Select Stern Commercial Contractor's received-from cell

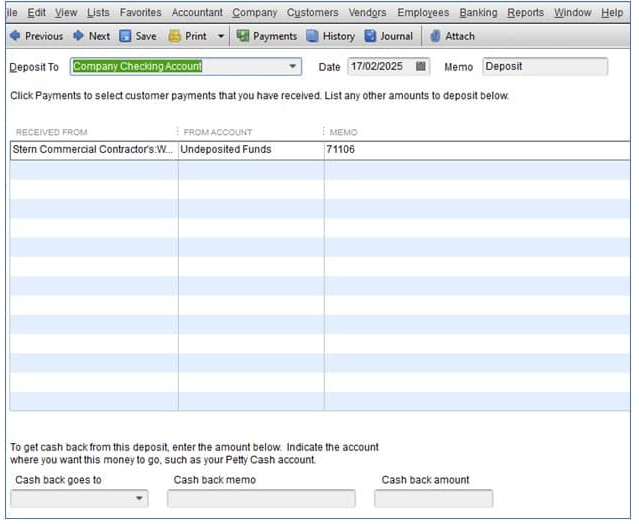coord(94,150)
